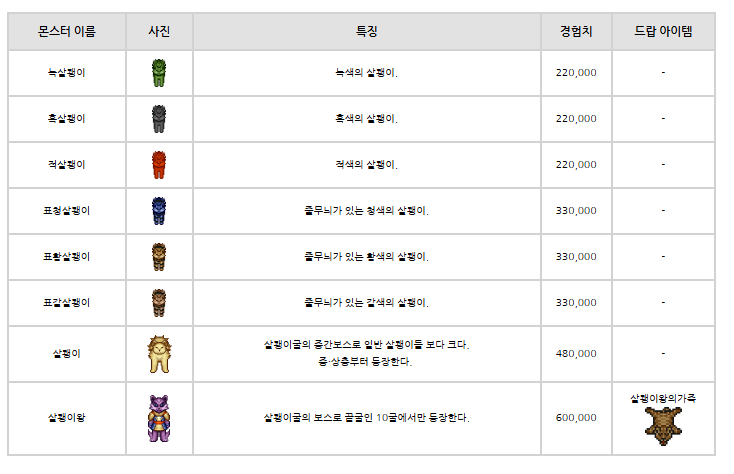The height and width of the screenshot is (474, 734).
Task: Click the 몬스터 이름 column header
Action: [67, 31]
